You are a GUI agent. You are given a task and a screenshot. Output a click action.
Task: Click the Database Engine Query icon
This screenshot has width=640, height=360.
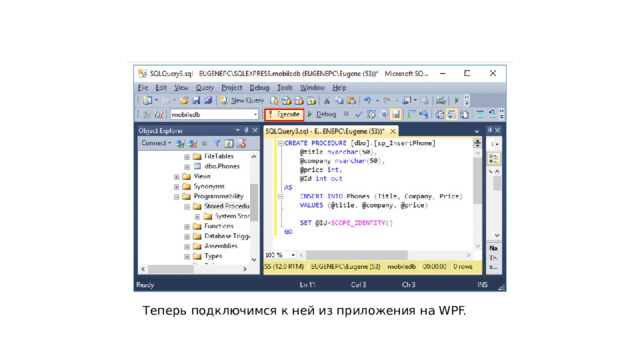click(275, 100)
